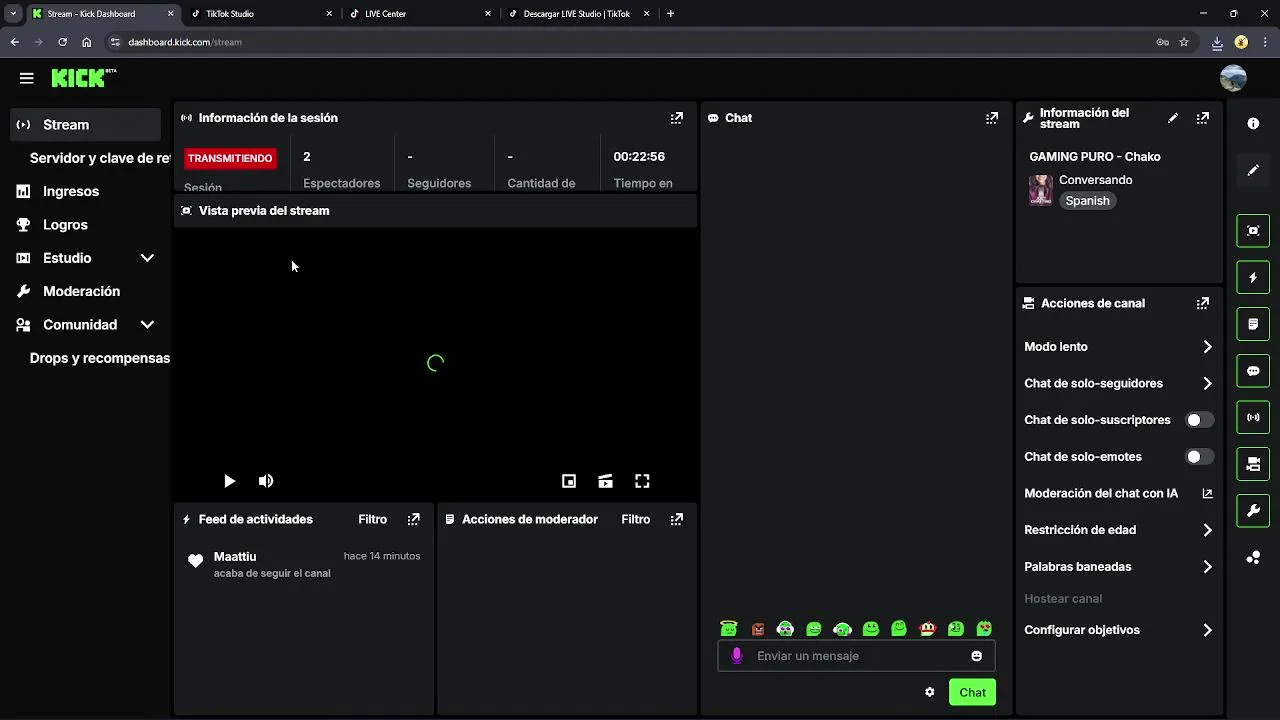The image size is (1280, 720).
Task: Open the emoji picker in chat input
Action: [977, 656]
